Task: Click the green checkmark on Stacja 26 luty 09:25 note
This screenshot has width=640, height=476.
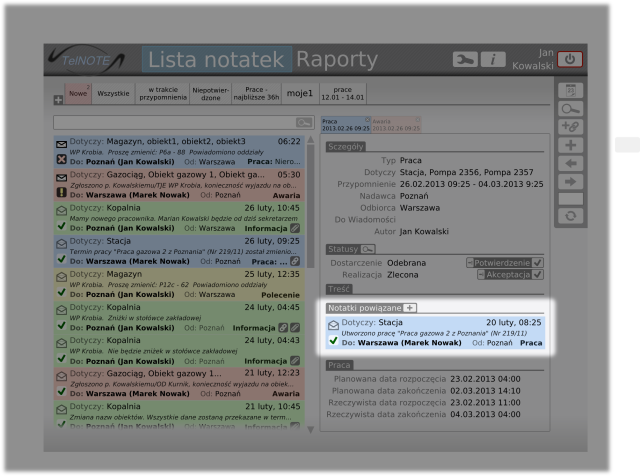Action: 62,258
